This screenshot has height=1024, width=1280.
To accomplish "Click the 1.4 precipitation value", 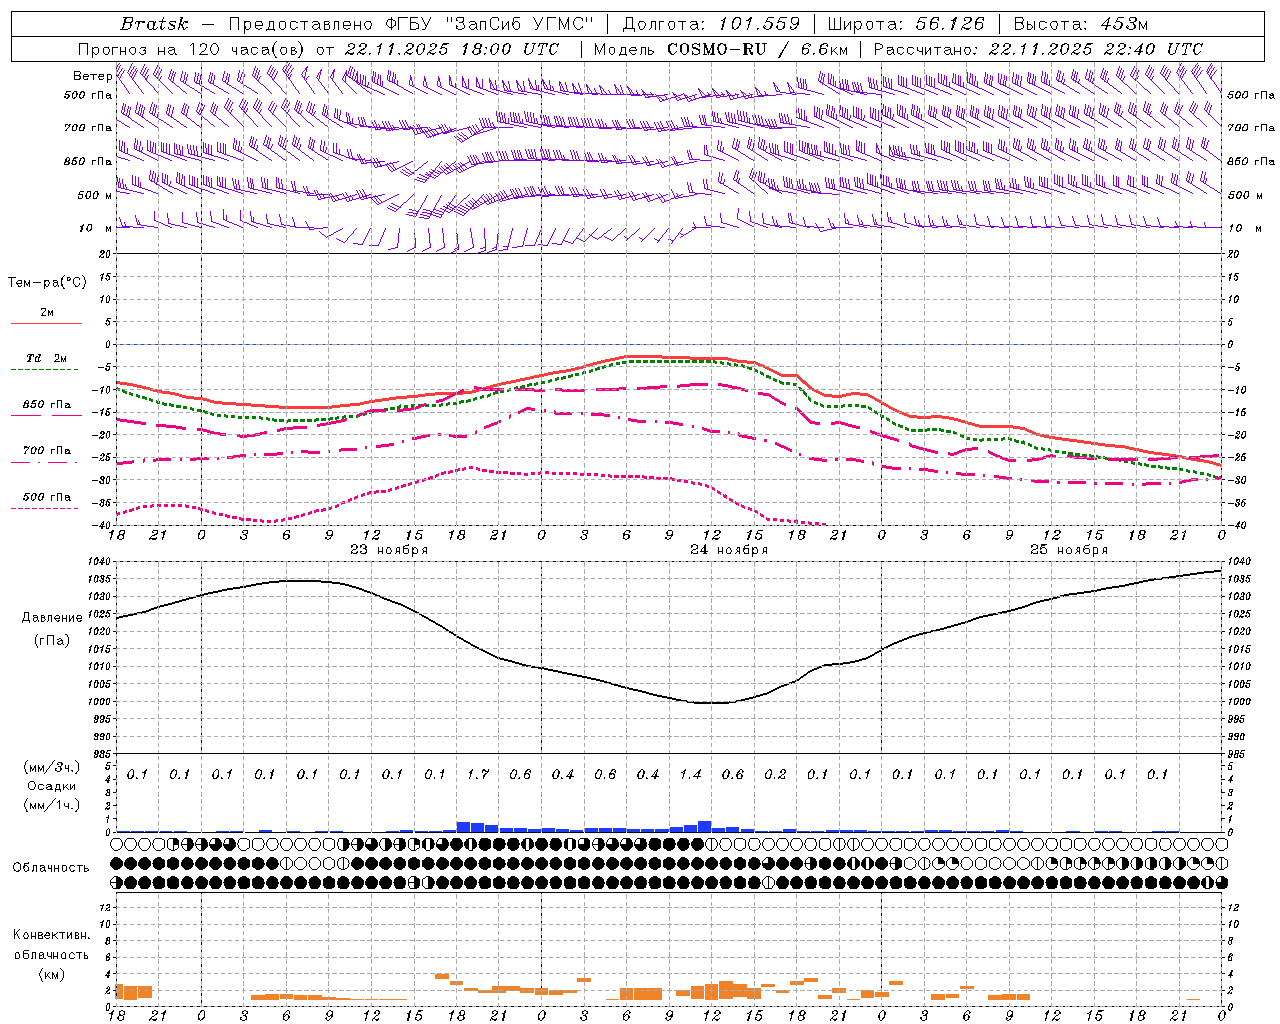I will tap(690, 775).
